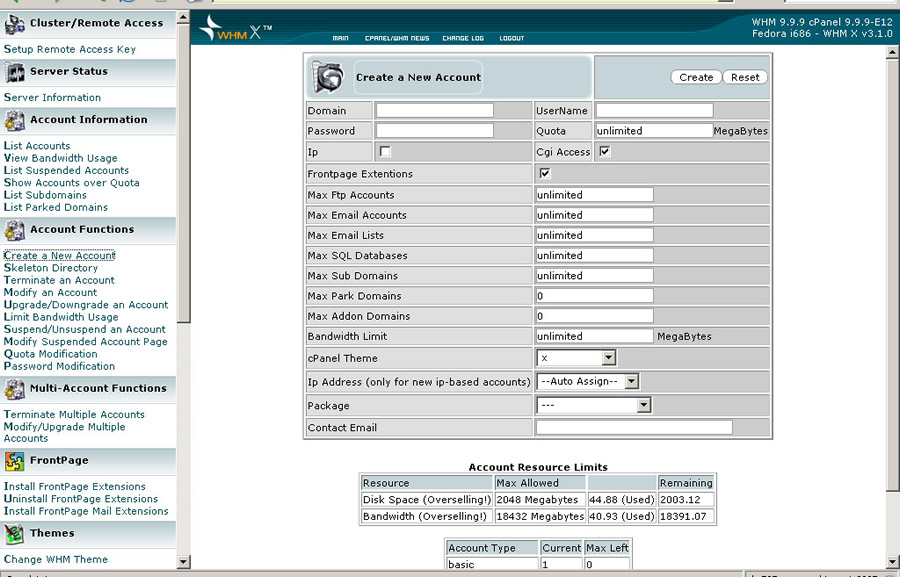The width and height of the screenshot is (900, 577).
Task: Click the Max Addon Domains field
Action: (595, 316)
